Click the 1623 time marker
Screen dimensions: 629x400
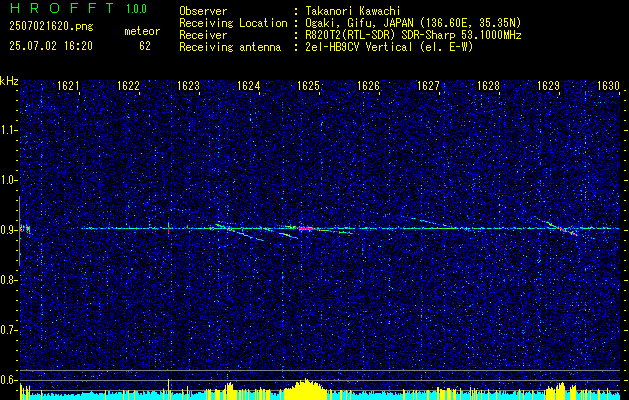coord(189,85)
